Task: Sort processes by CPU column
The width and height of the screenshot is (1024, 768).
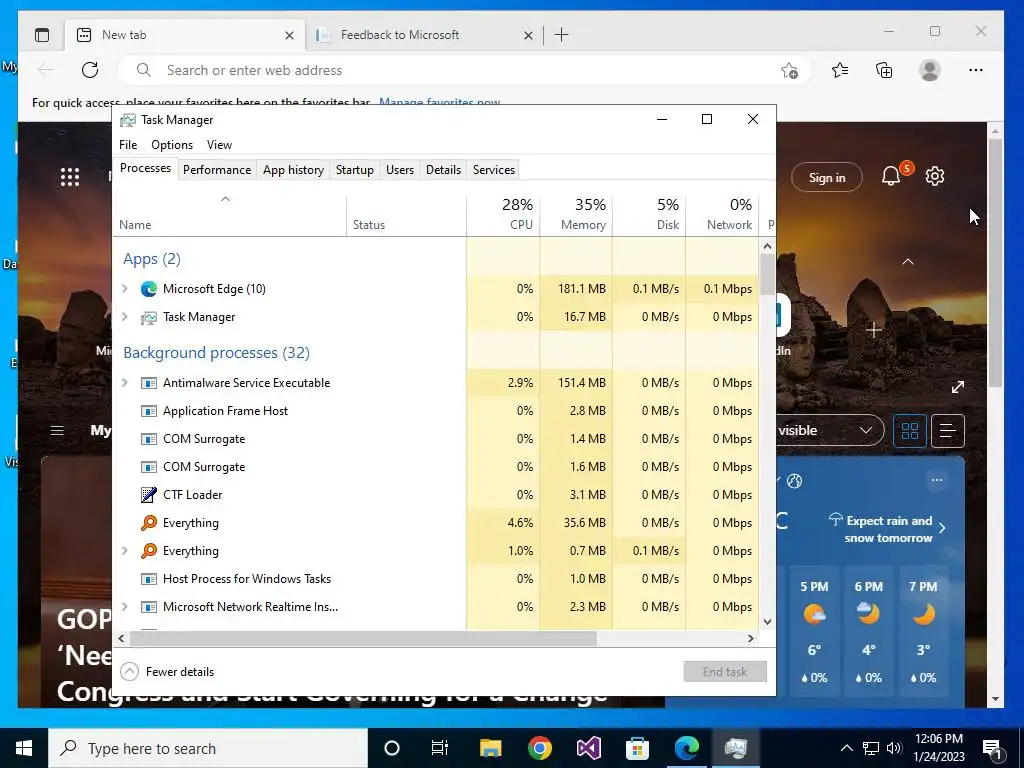Action: point(504,214)
